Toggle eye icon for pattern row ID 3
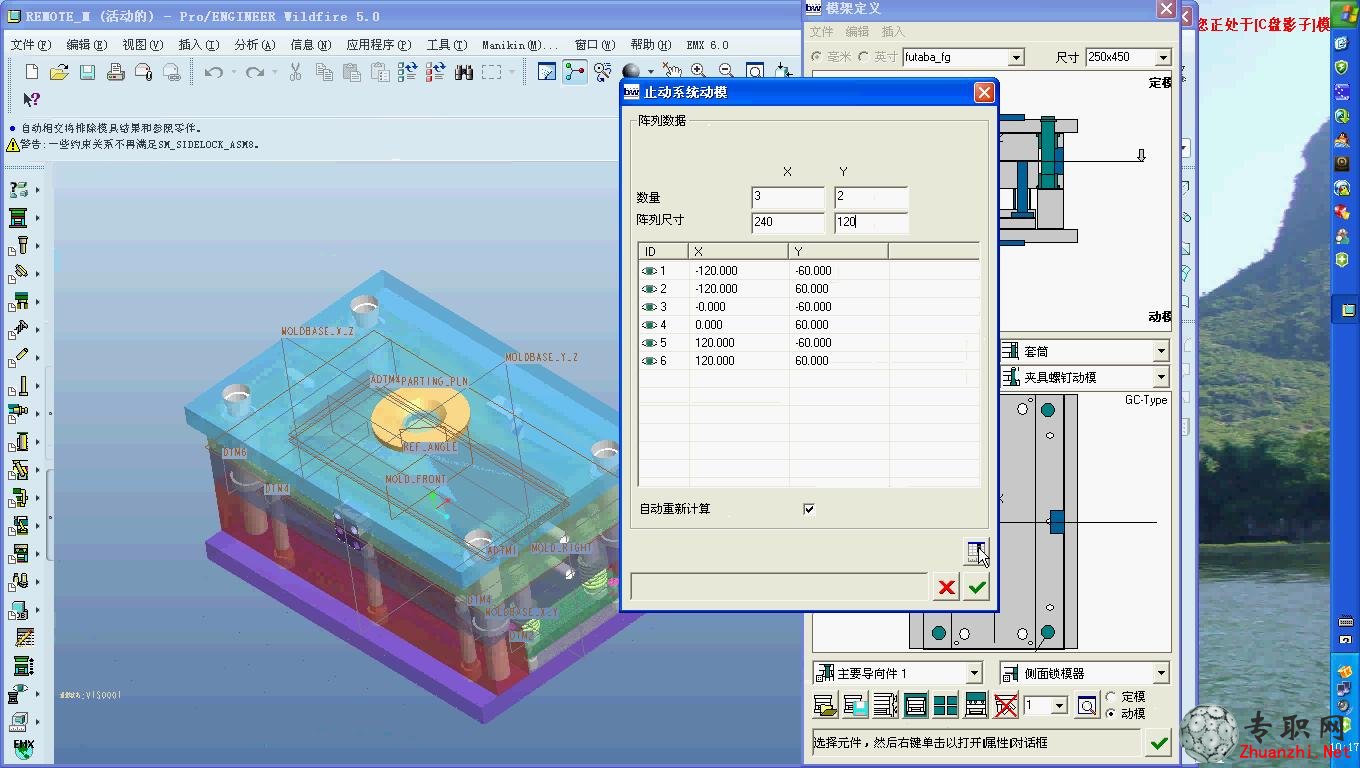 coord(649,307)
